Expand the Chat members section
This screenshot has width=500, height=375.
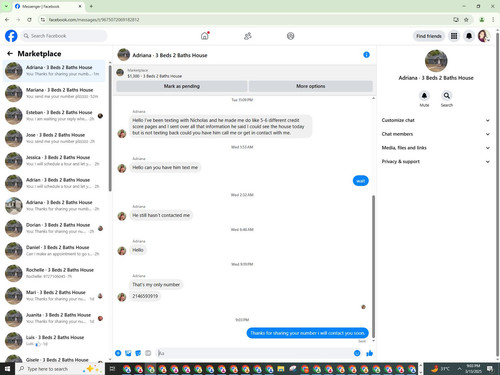(x=436, y=134)
